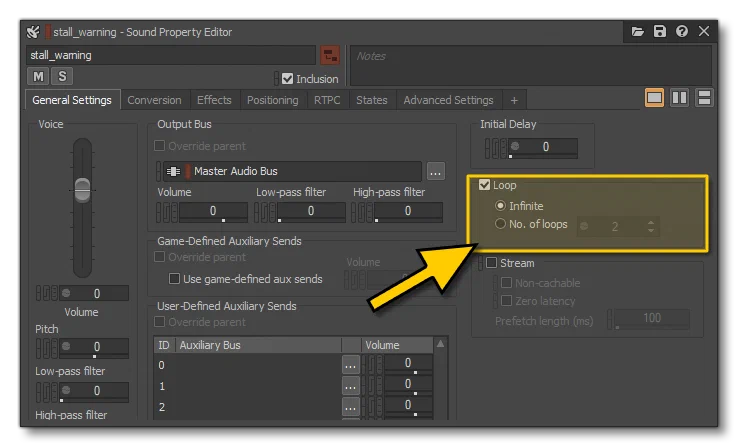
Task: Toggle Game-Defined Auxiliary Sends Override parent
Action: pyautogui.click(x=160, y=257)
